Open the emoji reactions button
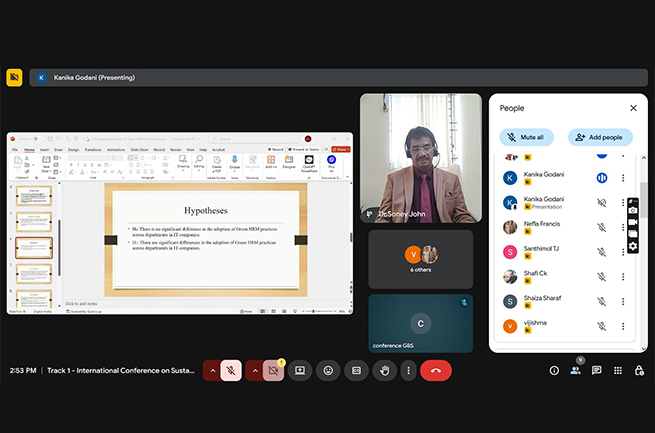 point(328,370)
